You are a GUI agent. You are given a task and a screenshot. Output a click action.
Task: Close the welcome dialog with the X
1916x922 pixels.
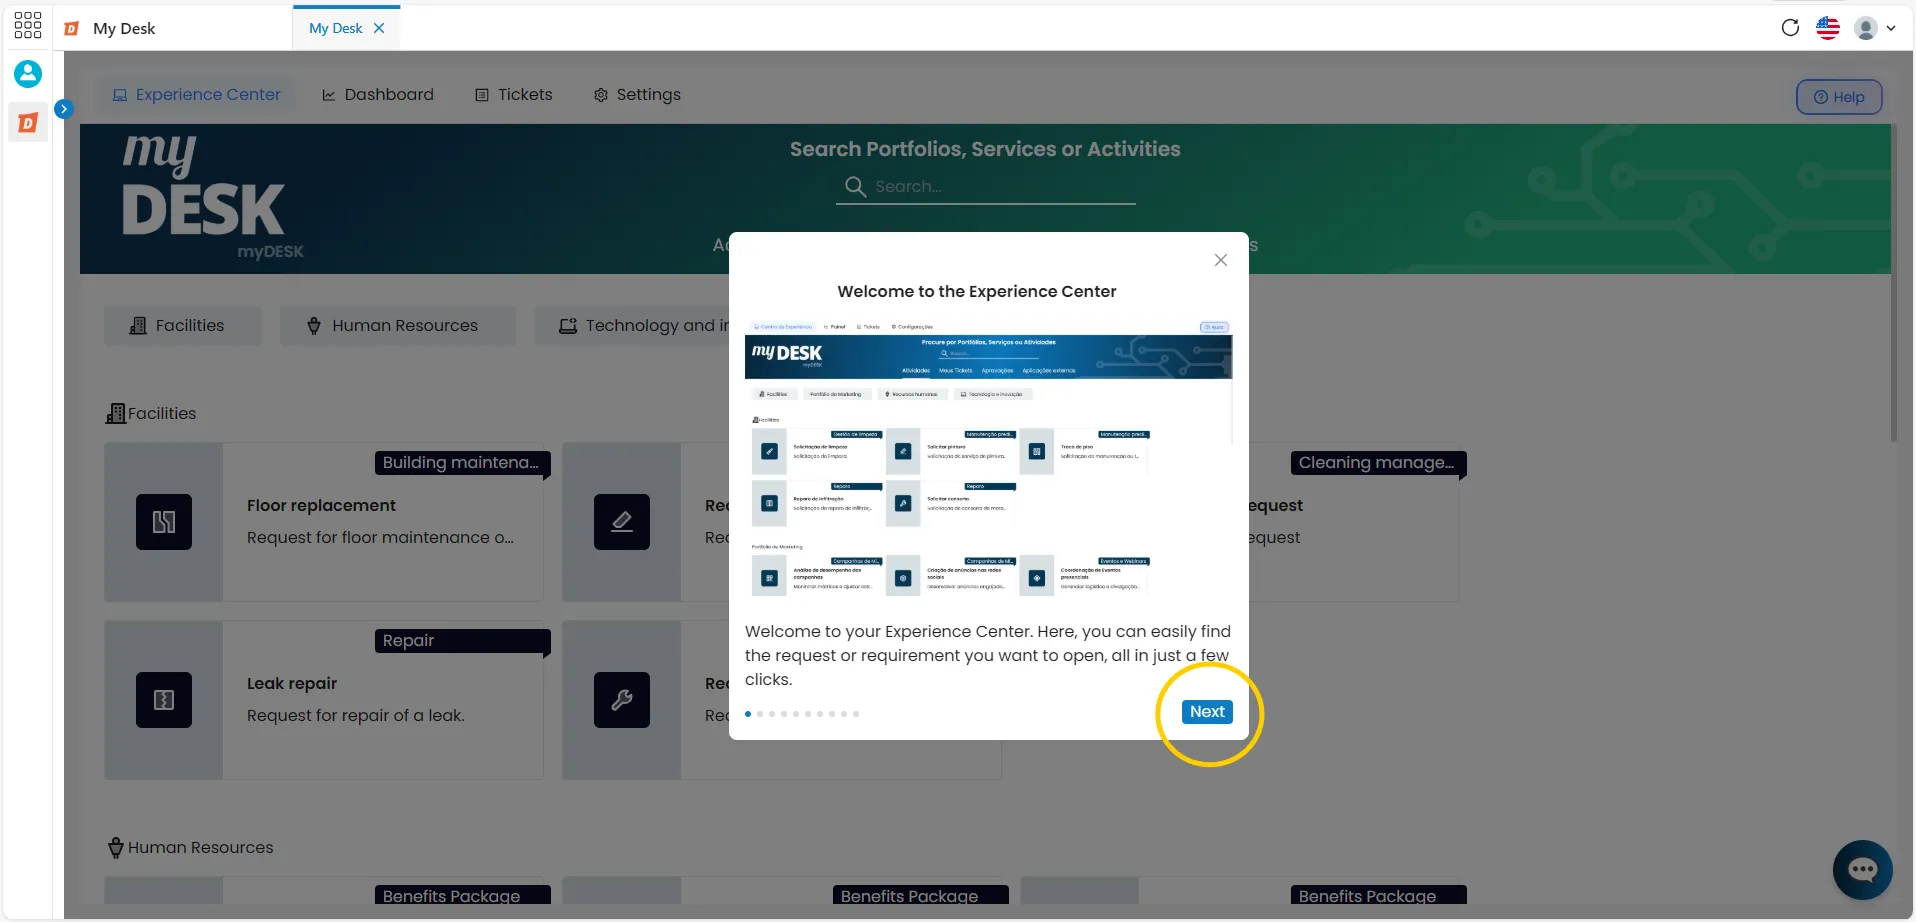pos(1220,260)
